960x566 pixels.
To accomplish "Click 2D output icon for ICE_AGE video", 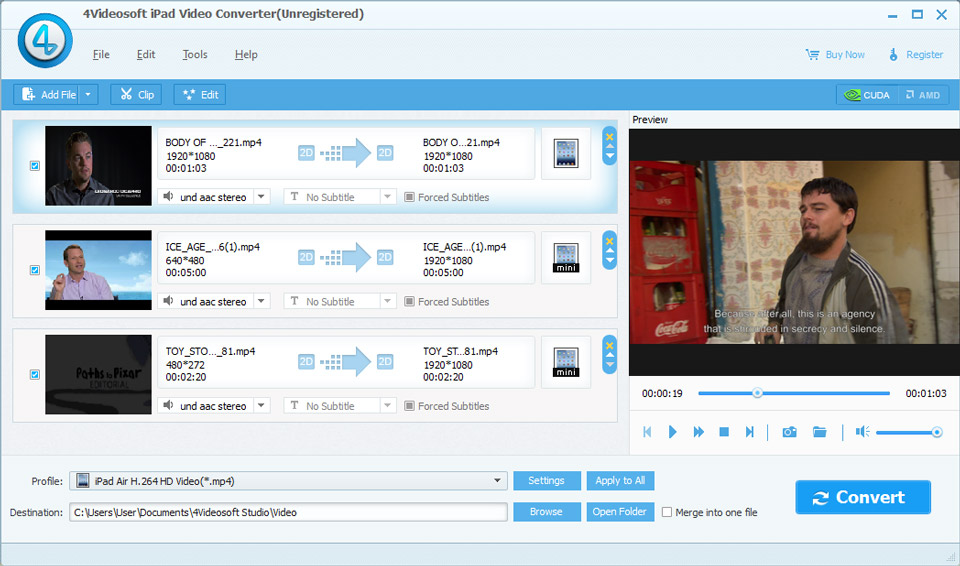I will [384, 257].
